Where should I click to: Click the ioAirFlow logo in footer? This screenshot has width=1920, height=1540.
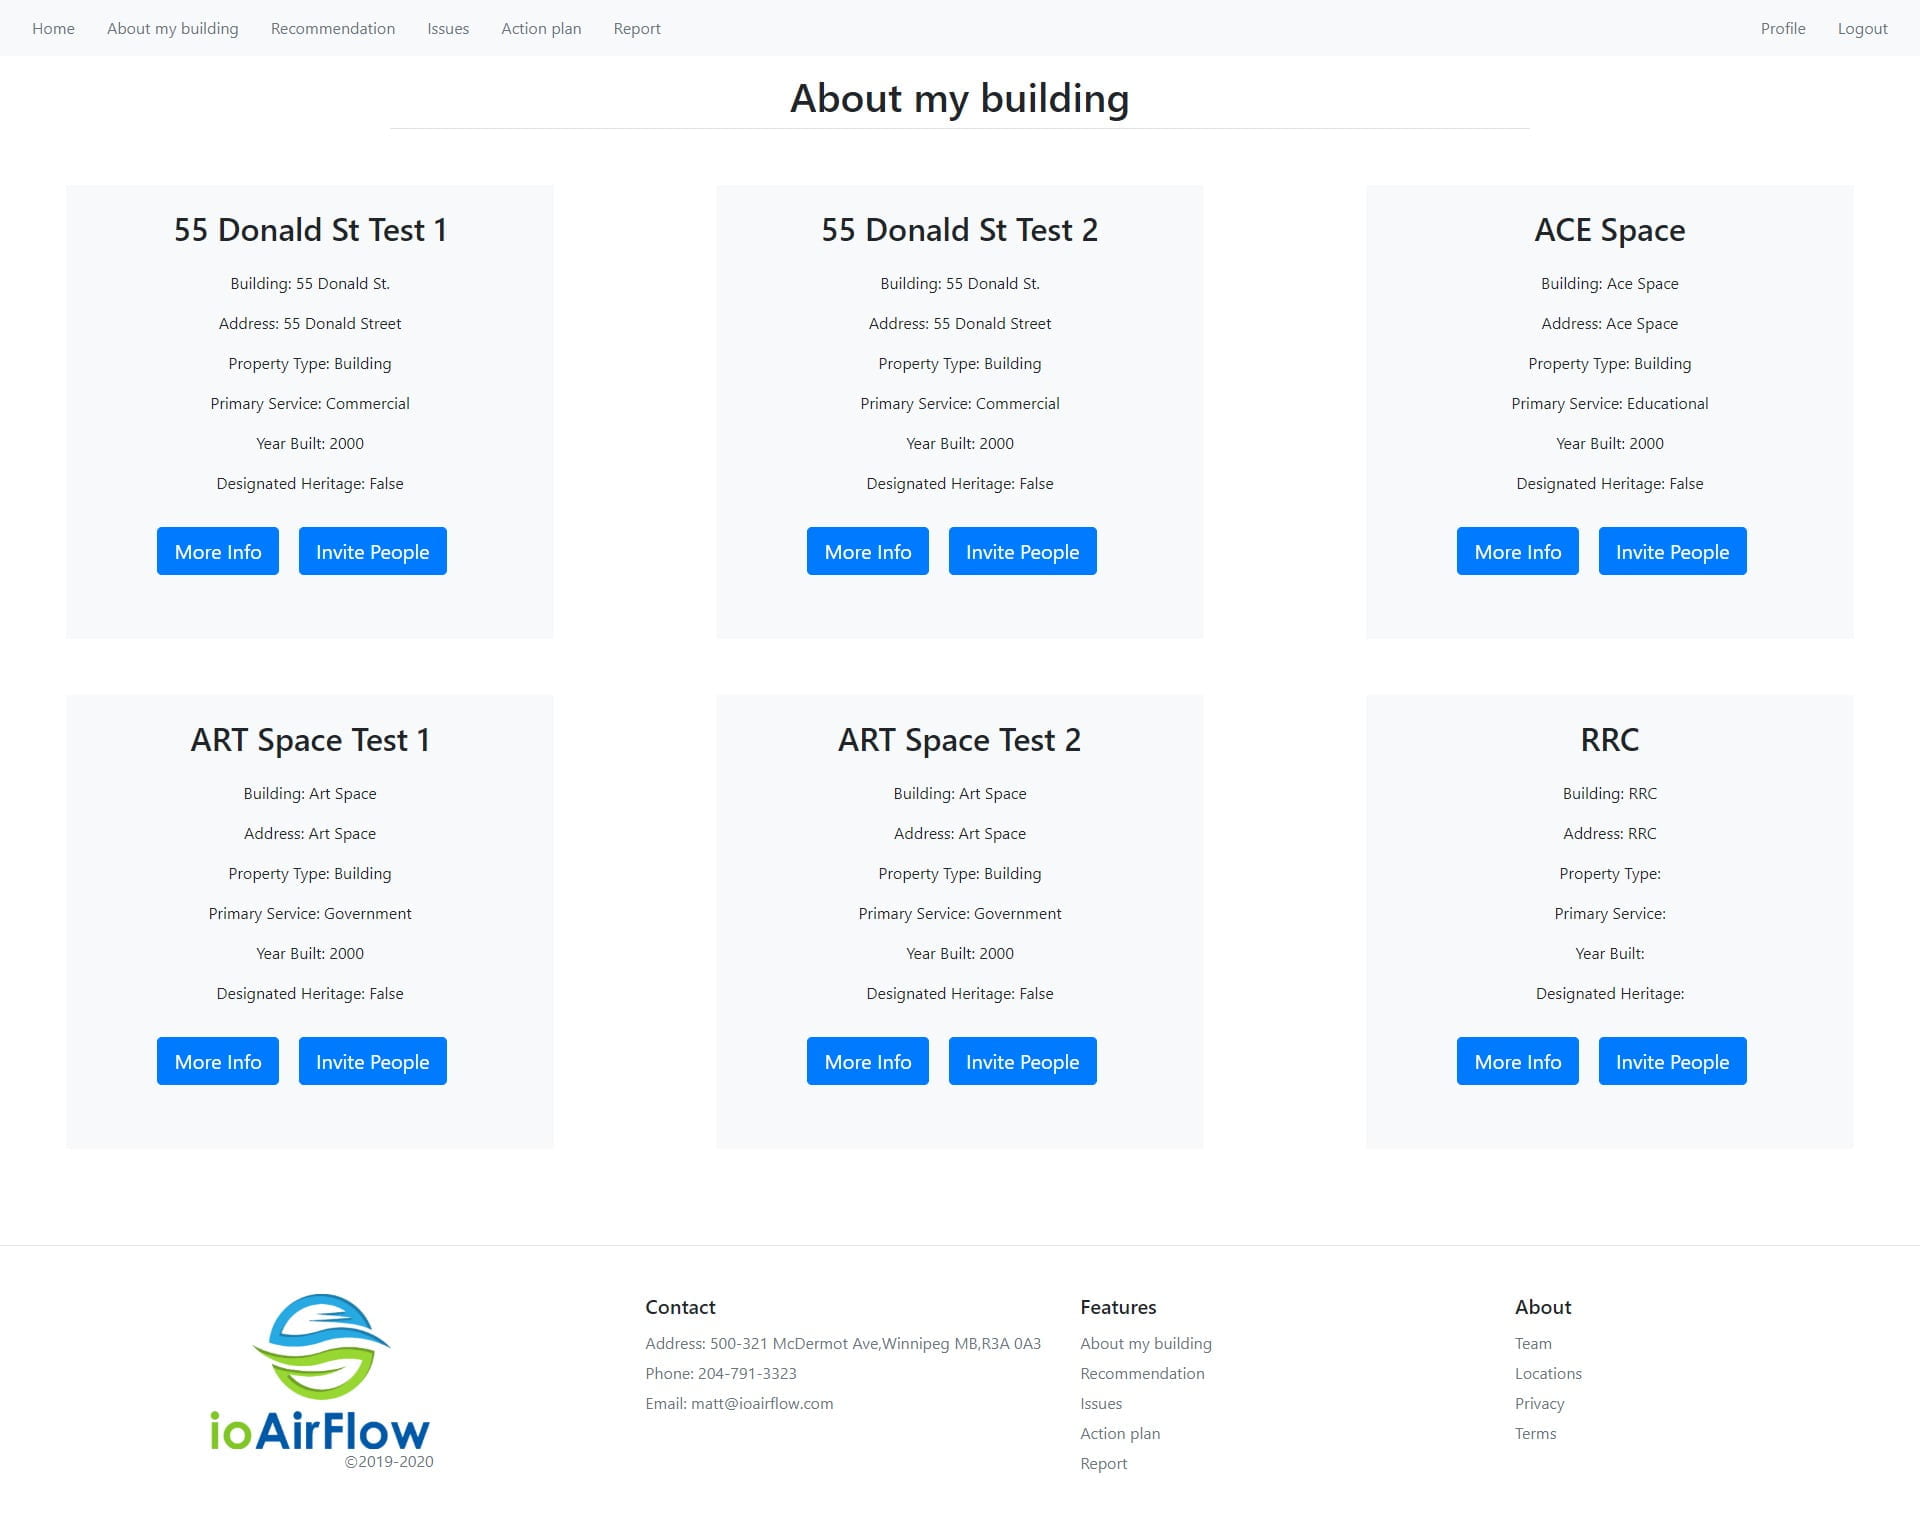coord(320,1375)
